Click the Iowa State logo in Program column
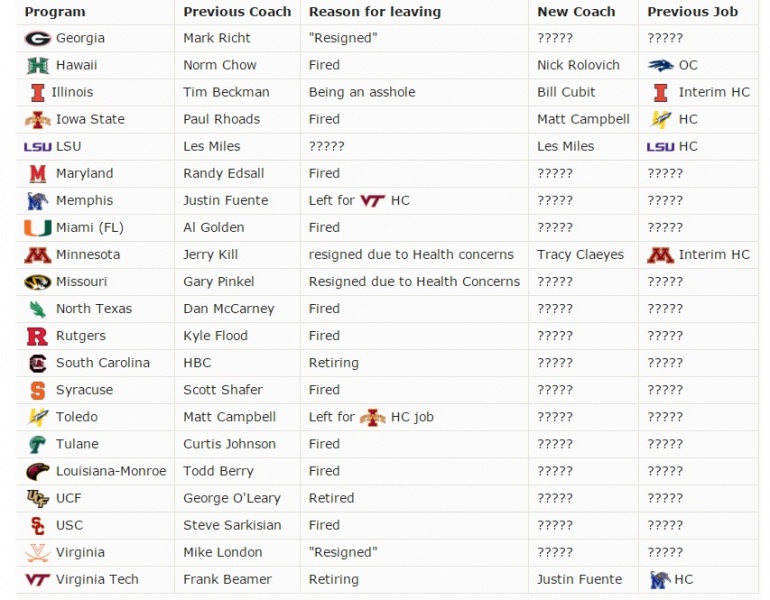This screenshot has width=770, height=600. click(x=38, y=119)
